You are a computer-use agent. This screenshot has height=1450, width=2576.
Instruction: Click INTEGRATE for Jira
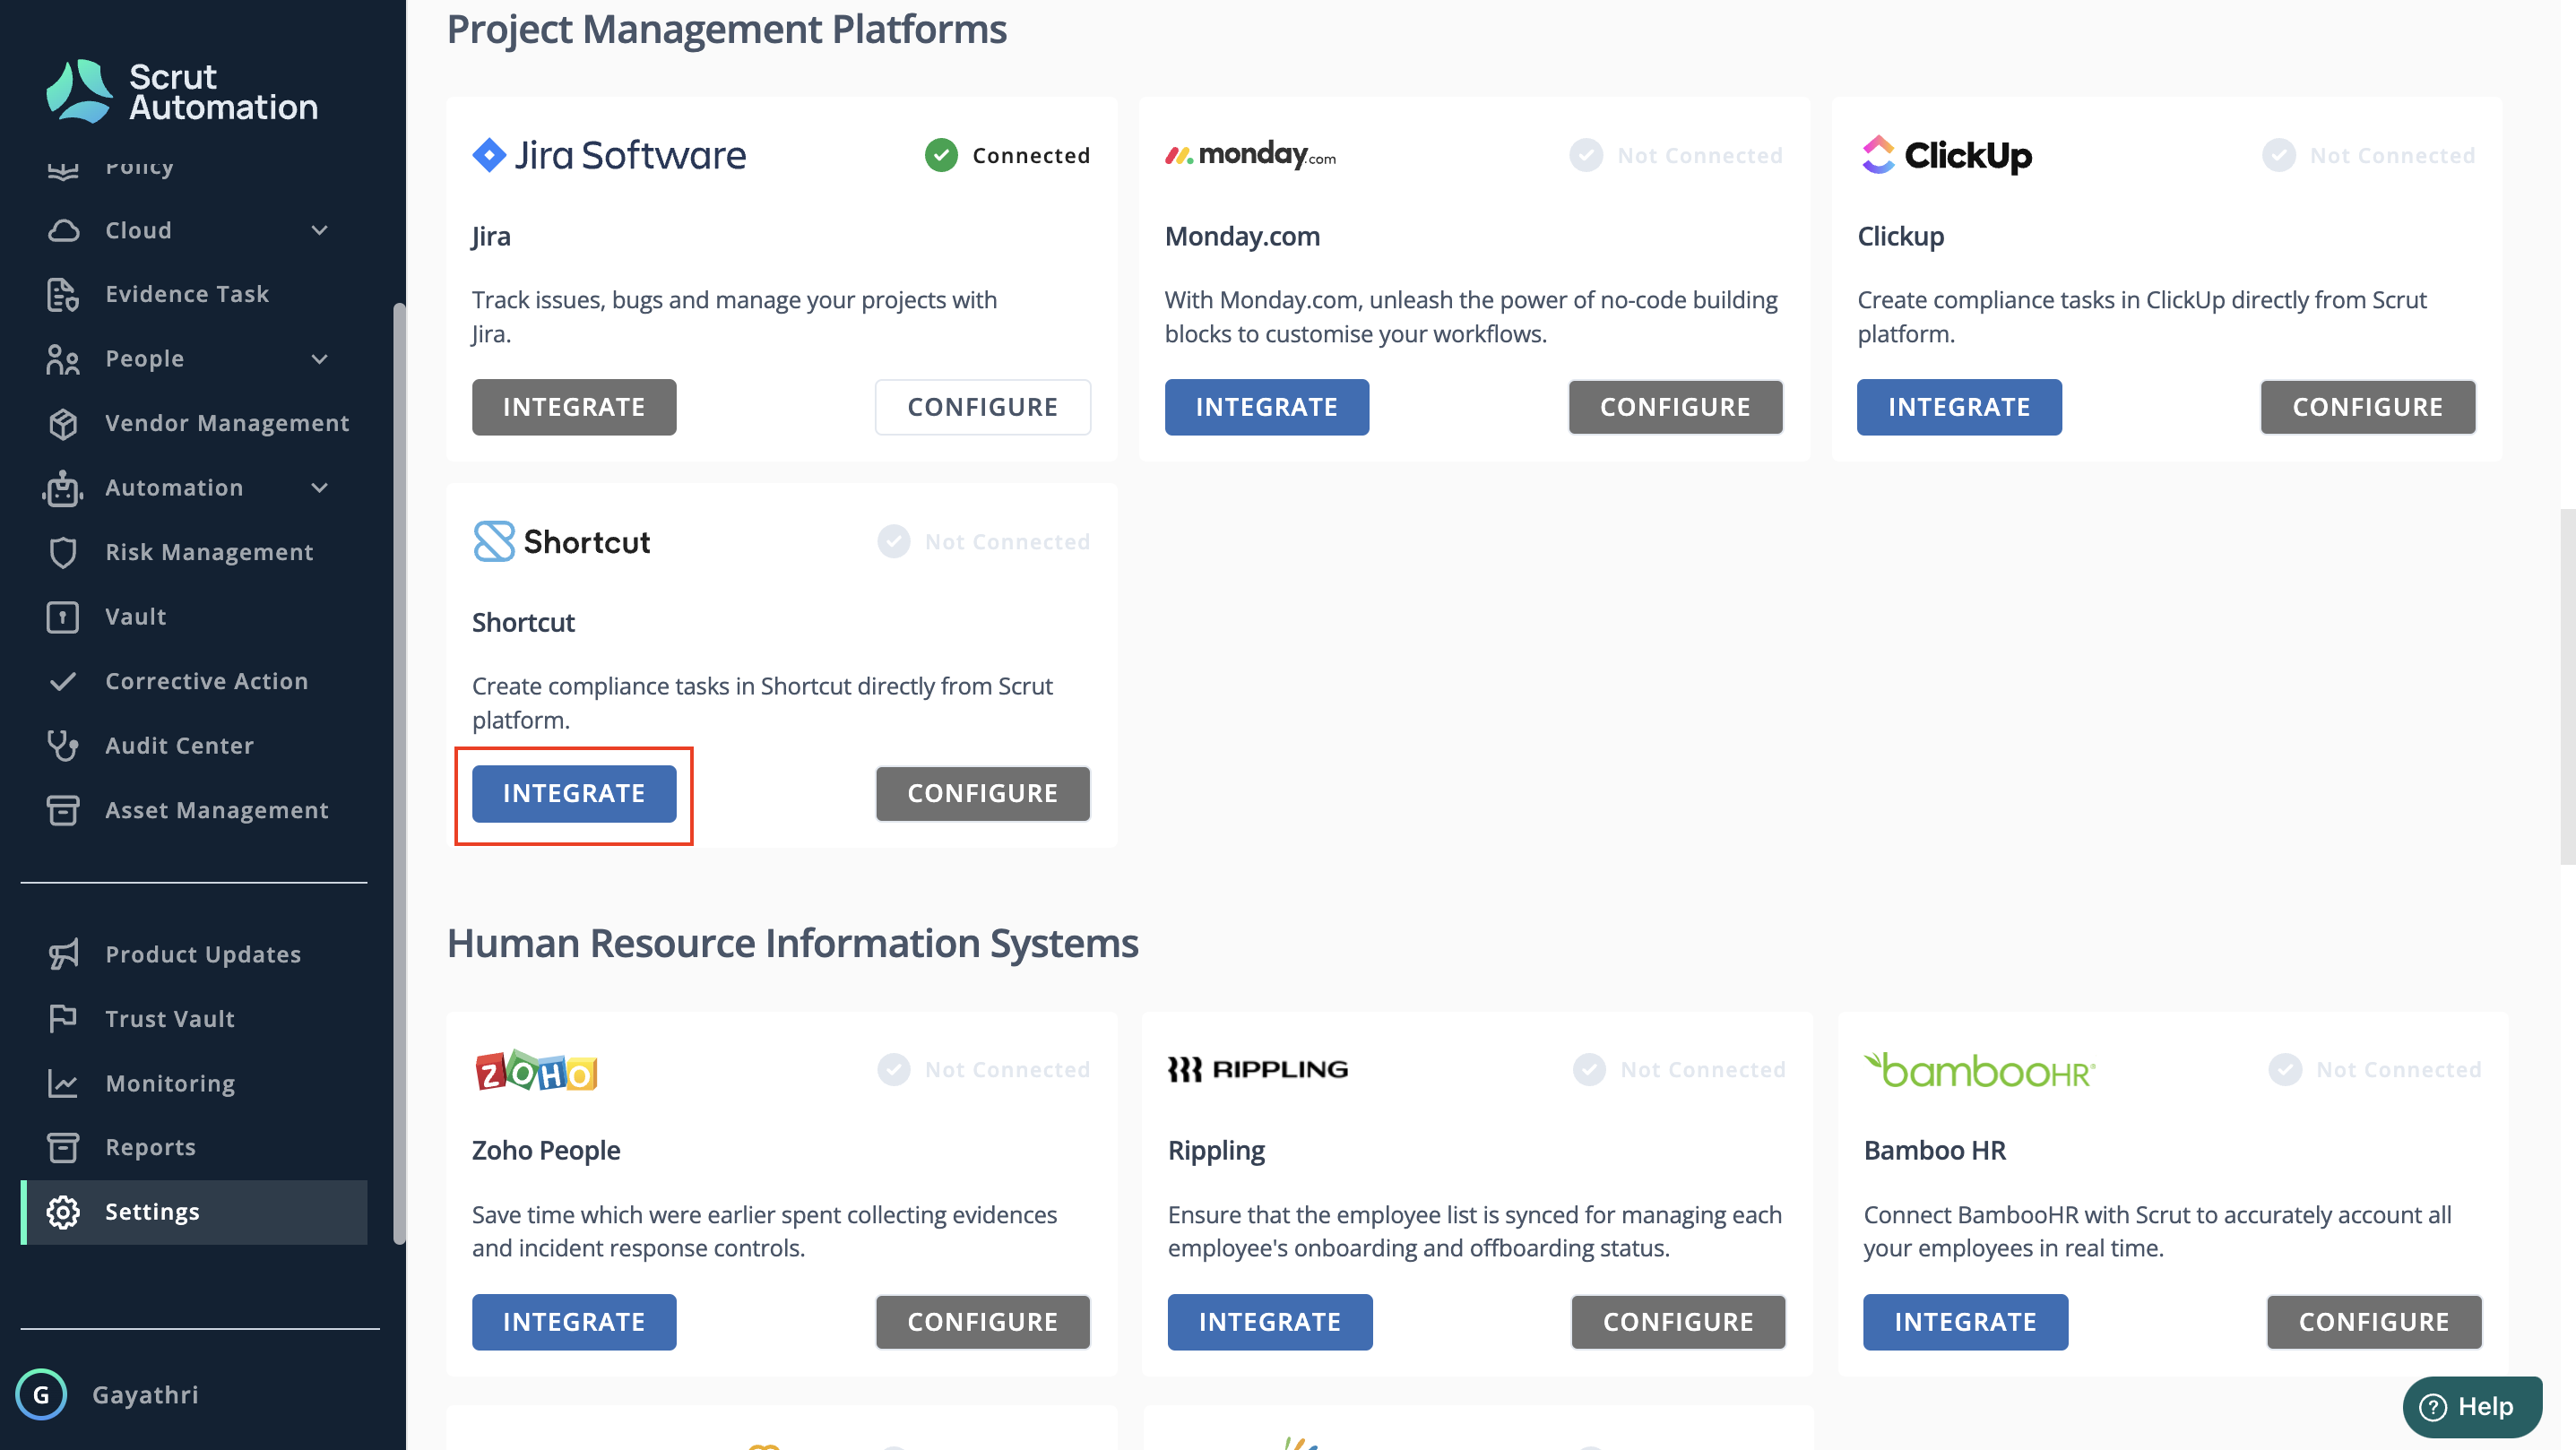tap(574, 407)
